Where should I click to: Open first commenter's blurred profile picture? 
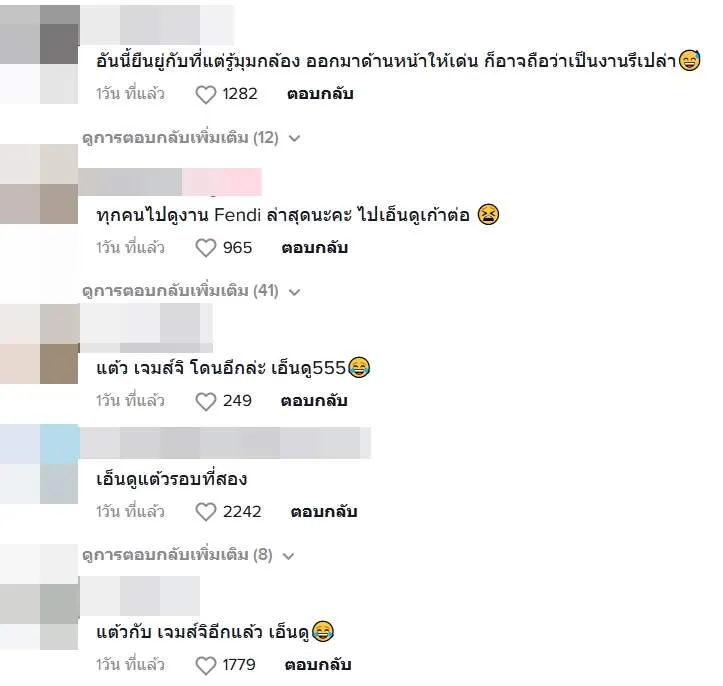[x=39, y=54]
